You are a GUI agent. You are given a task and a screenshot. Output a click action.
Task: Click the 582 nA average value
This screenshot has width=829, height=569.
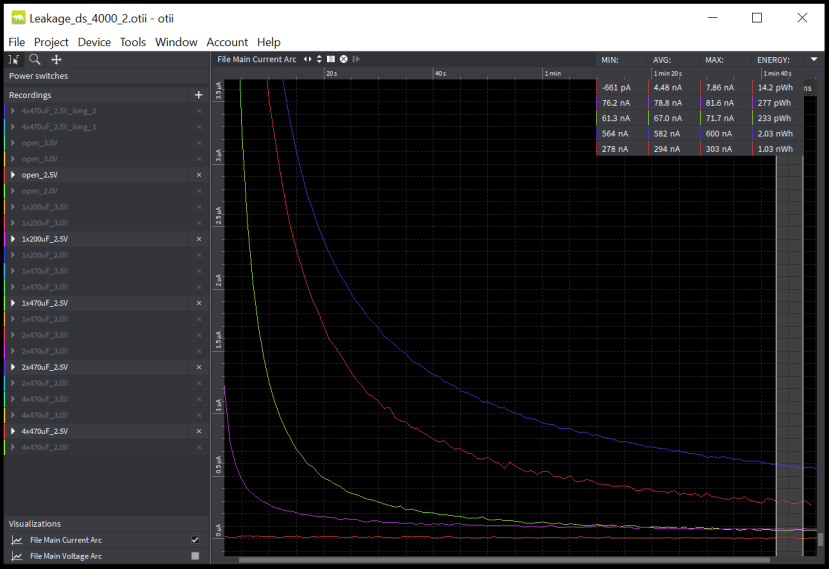[667, 134]
